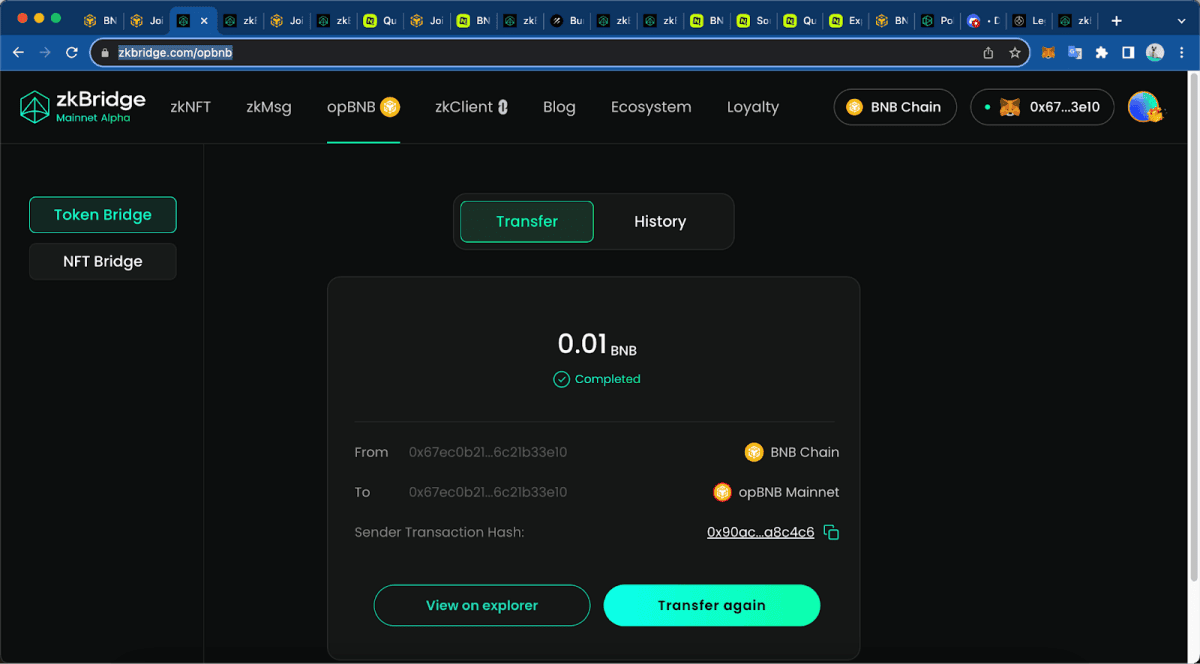The height and width of the screenshot is (664, 1200).
Task: Open the Extensions puzzle menu
Action: coord(1102,52)
